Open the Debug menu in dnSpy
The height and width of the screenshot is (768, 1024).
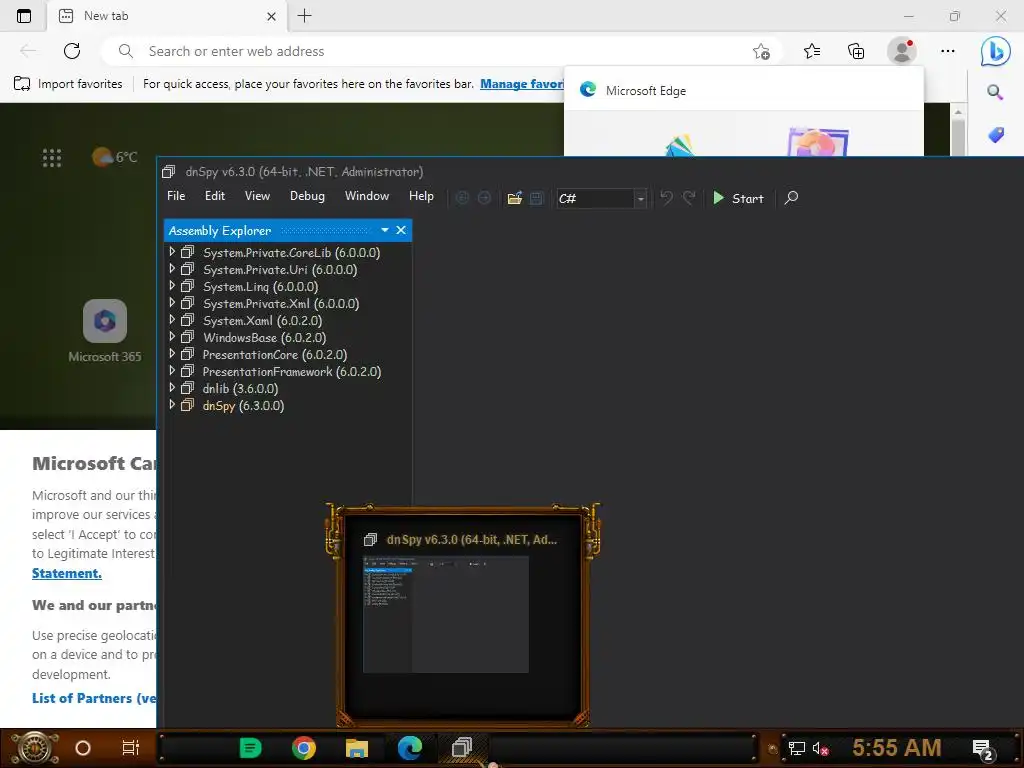tap(307, 196)
